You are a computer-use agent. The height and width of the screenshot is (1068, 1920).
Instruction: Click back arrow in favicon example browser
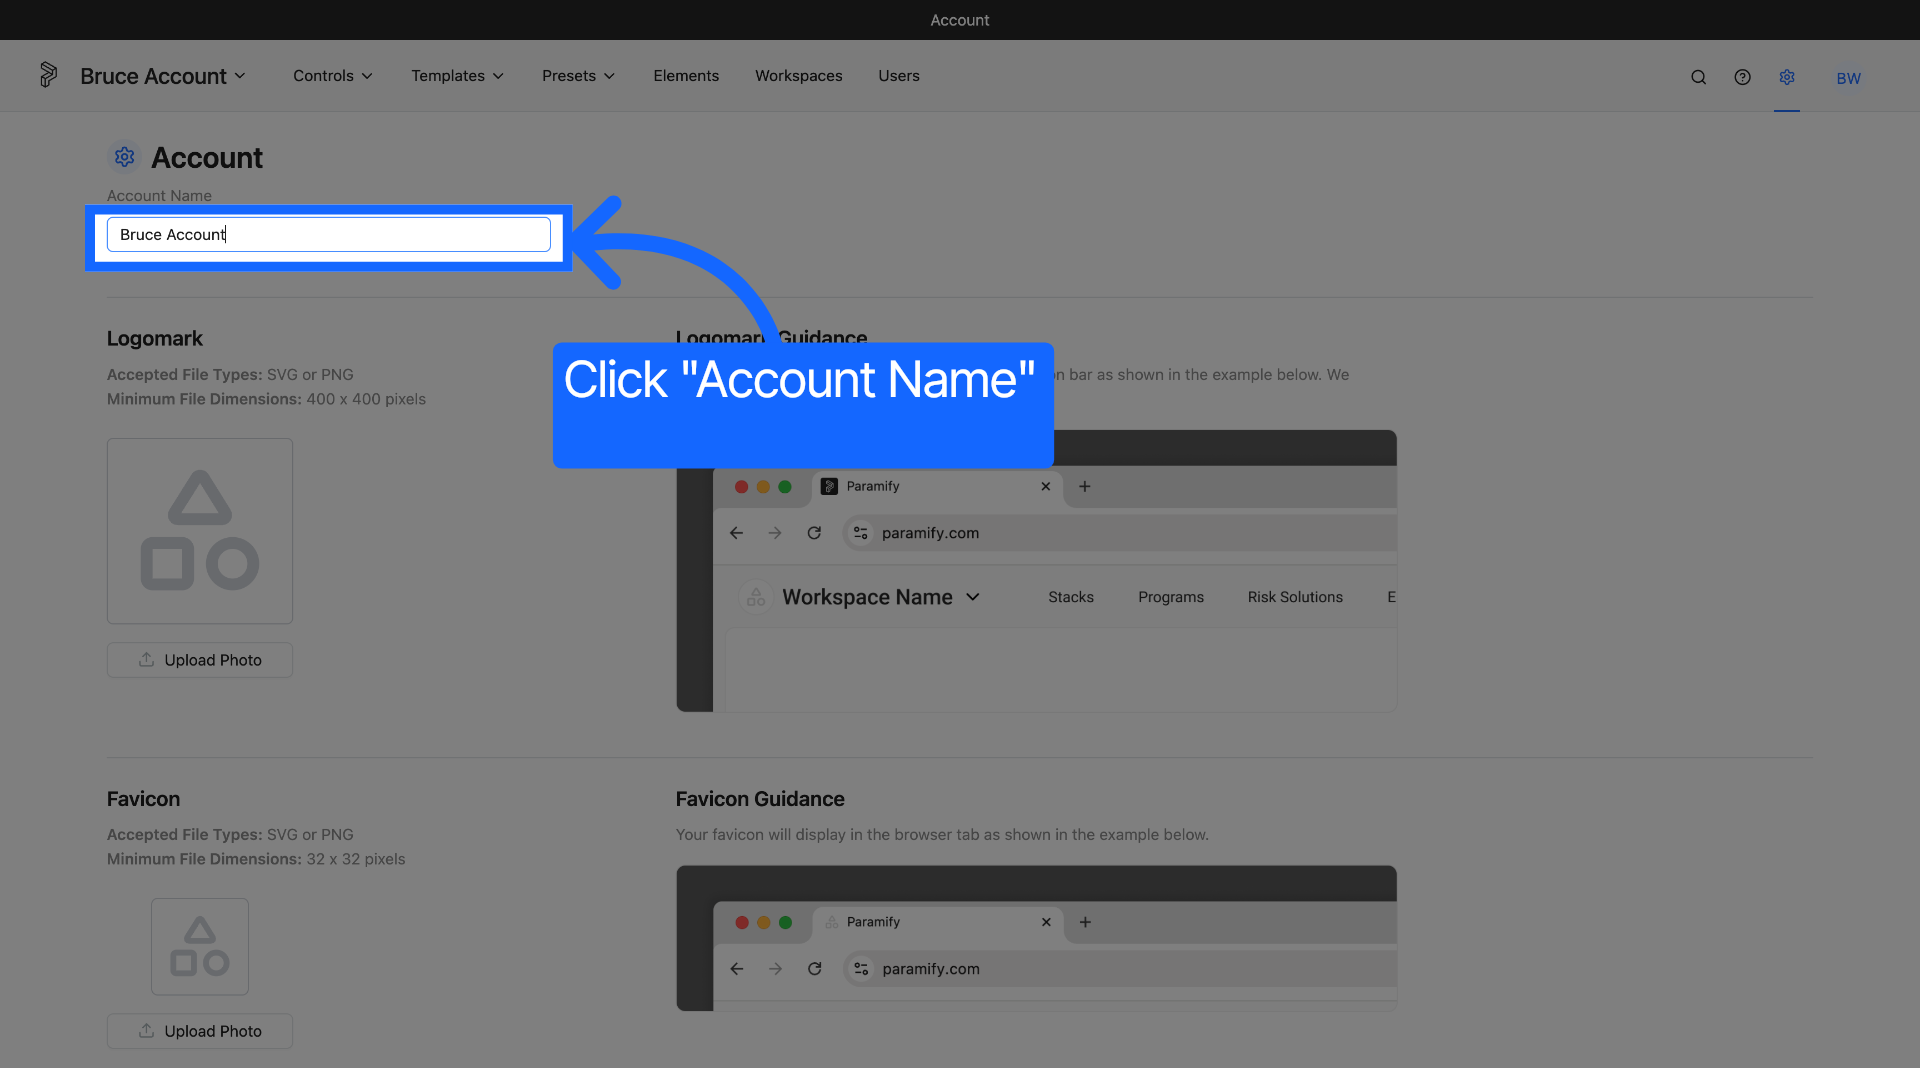(x=737, y=969)
